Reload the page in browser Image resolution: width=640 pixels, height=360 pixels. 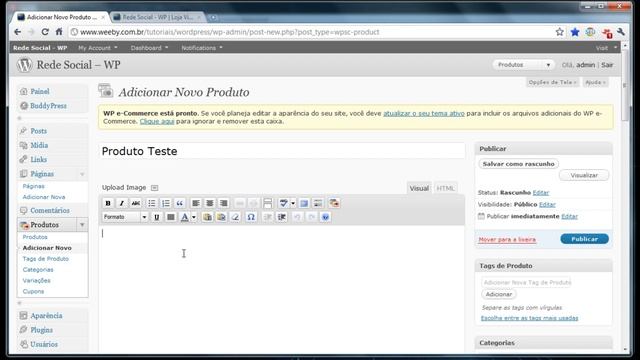pos(45,32)
